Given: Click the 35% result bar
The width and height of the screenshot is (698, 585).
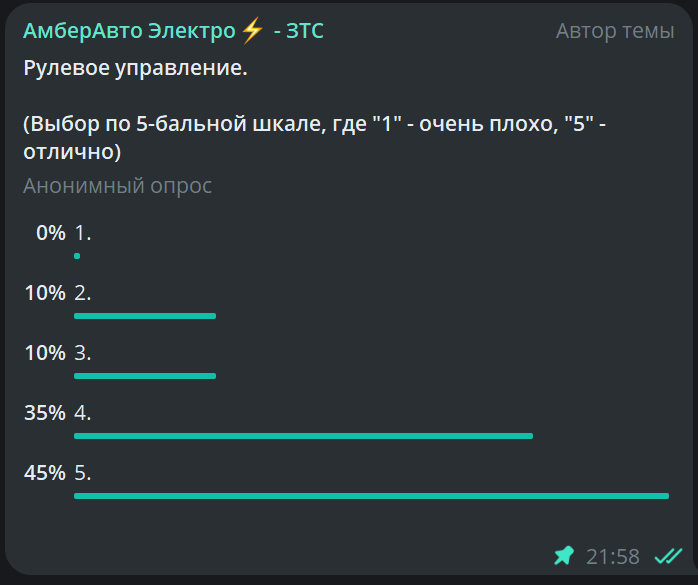Looking at the screenshot, I should [303, 436].
